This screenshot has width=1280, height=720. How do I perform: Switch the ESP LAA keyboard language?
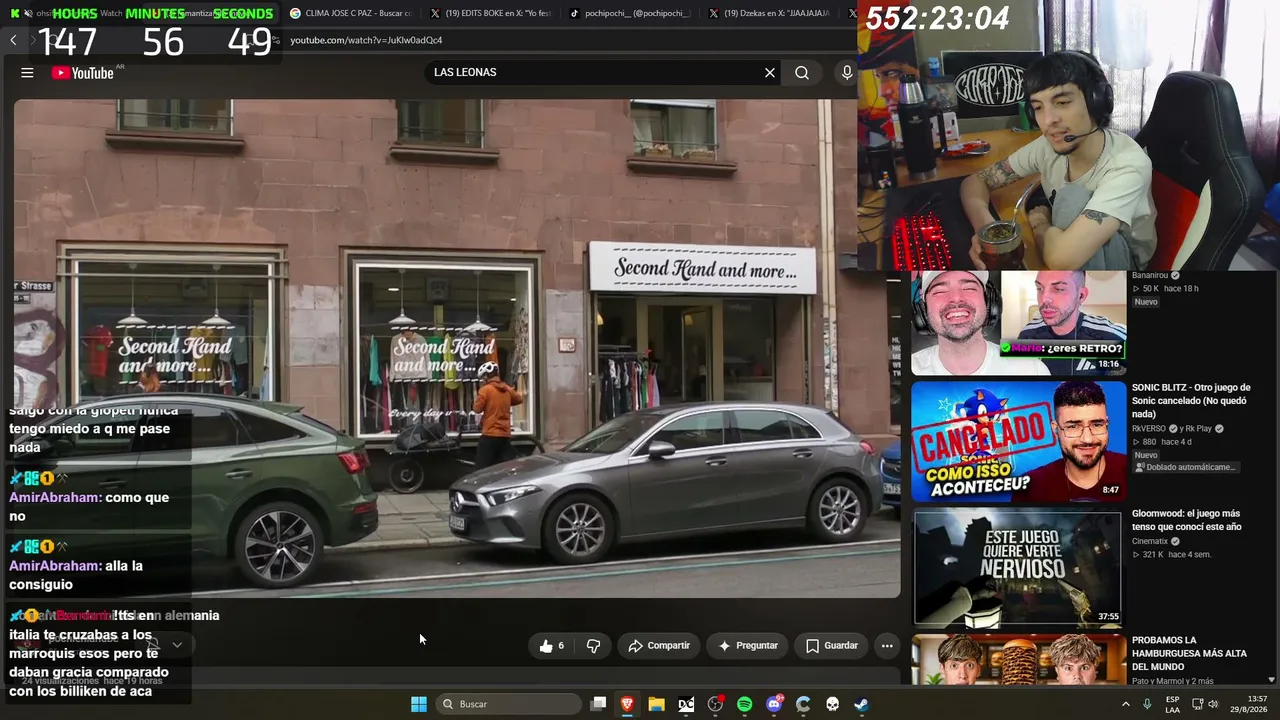click(x=1173, y=704)
